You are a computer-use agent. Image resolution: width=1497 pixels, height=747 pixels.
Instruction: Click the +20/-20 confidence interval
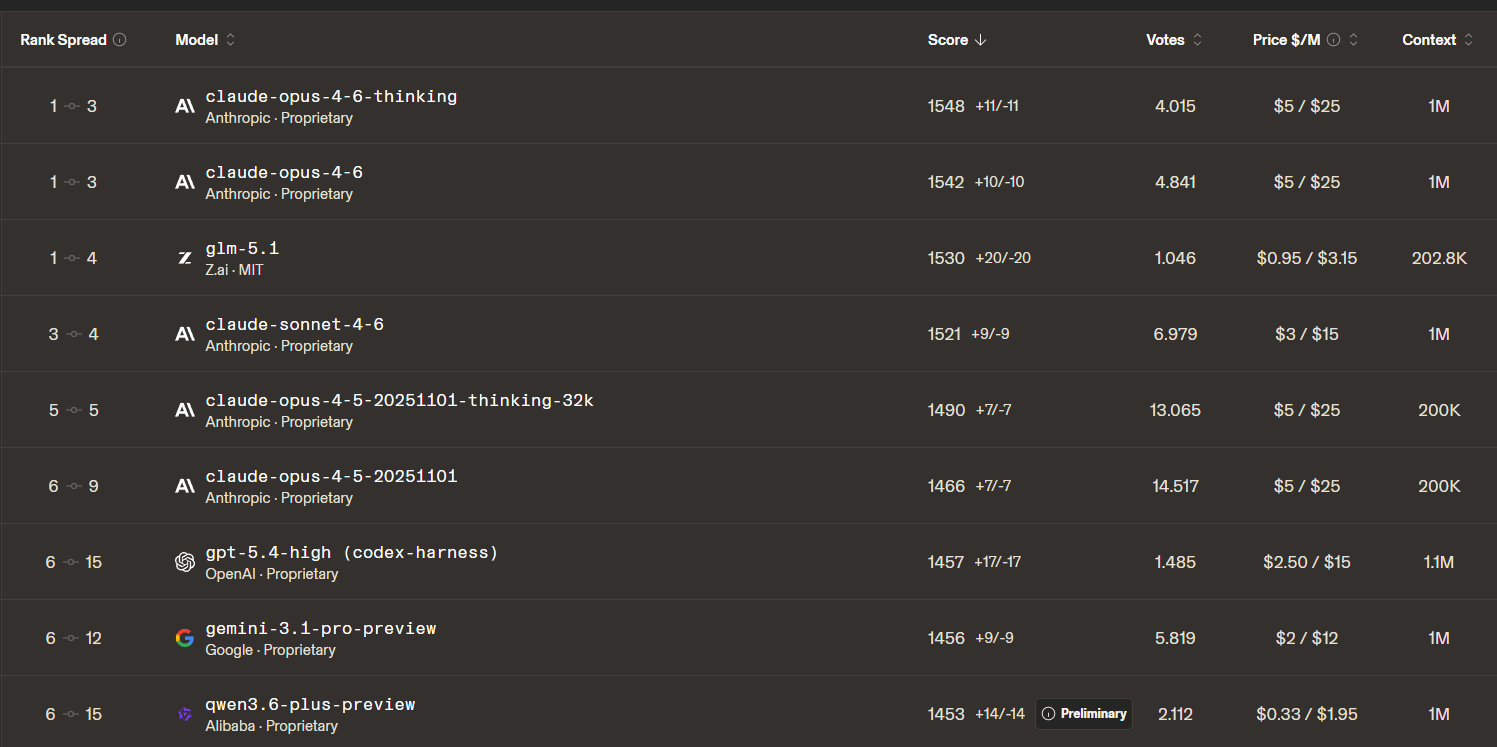click(1003, 258)
